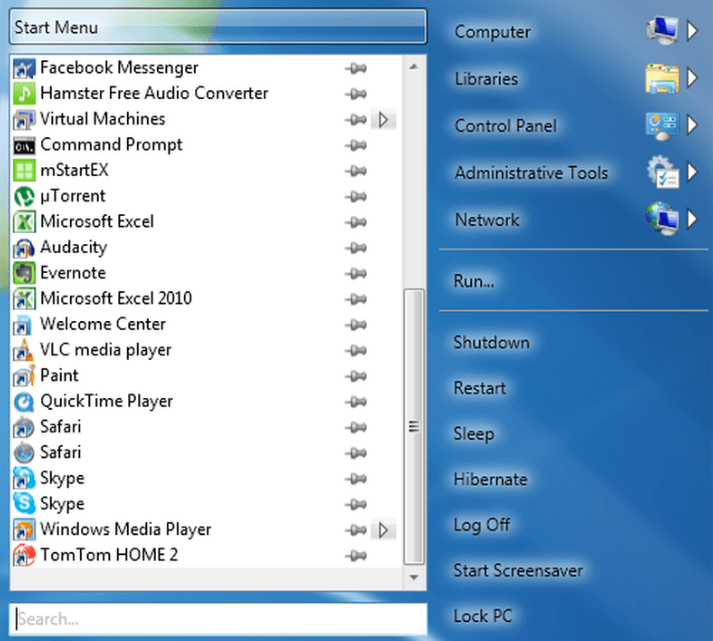
Task: Click Restart
Action: tap(480, 388)
